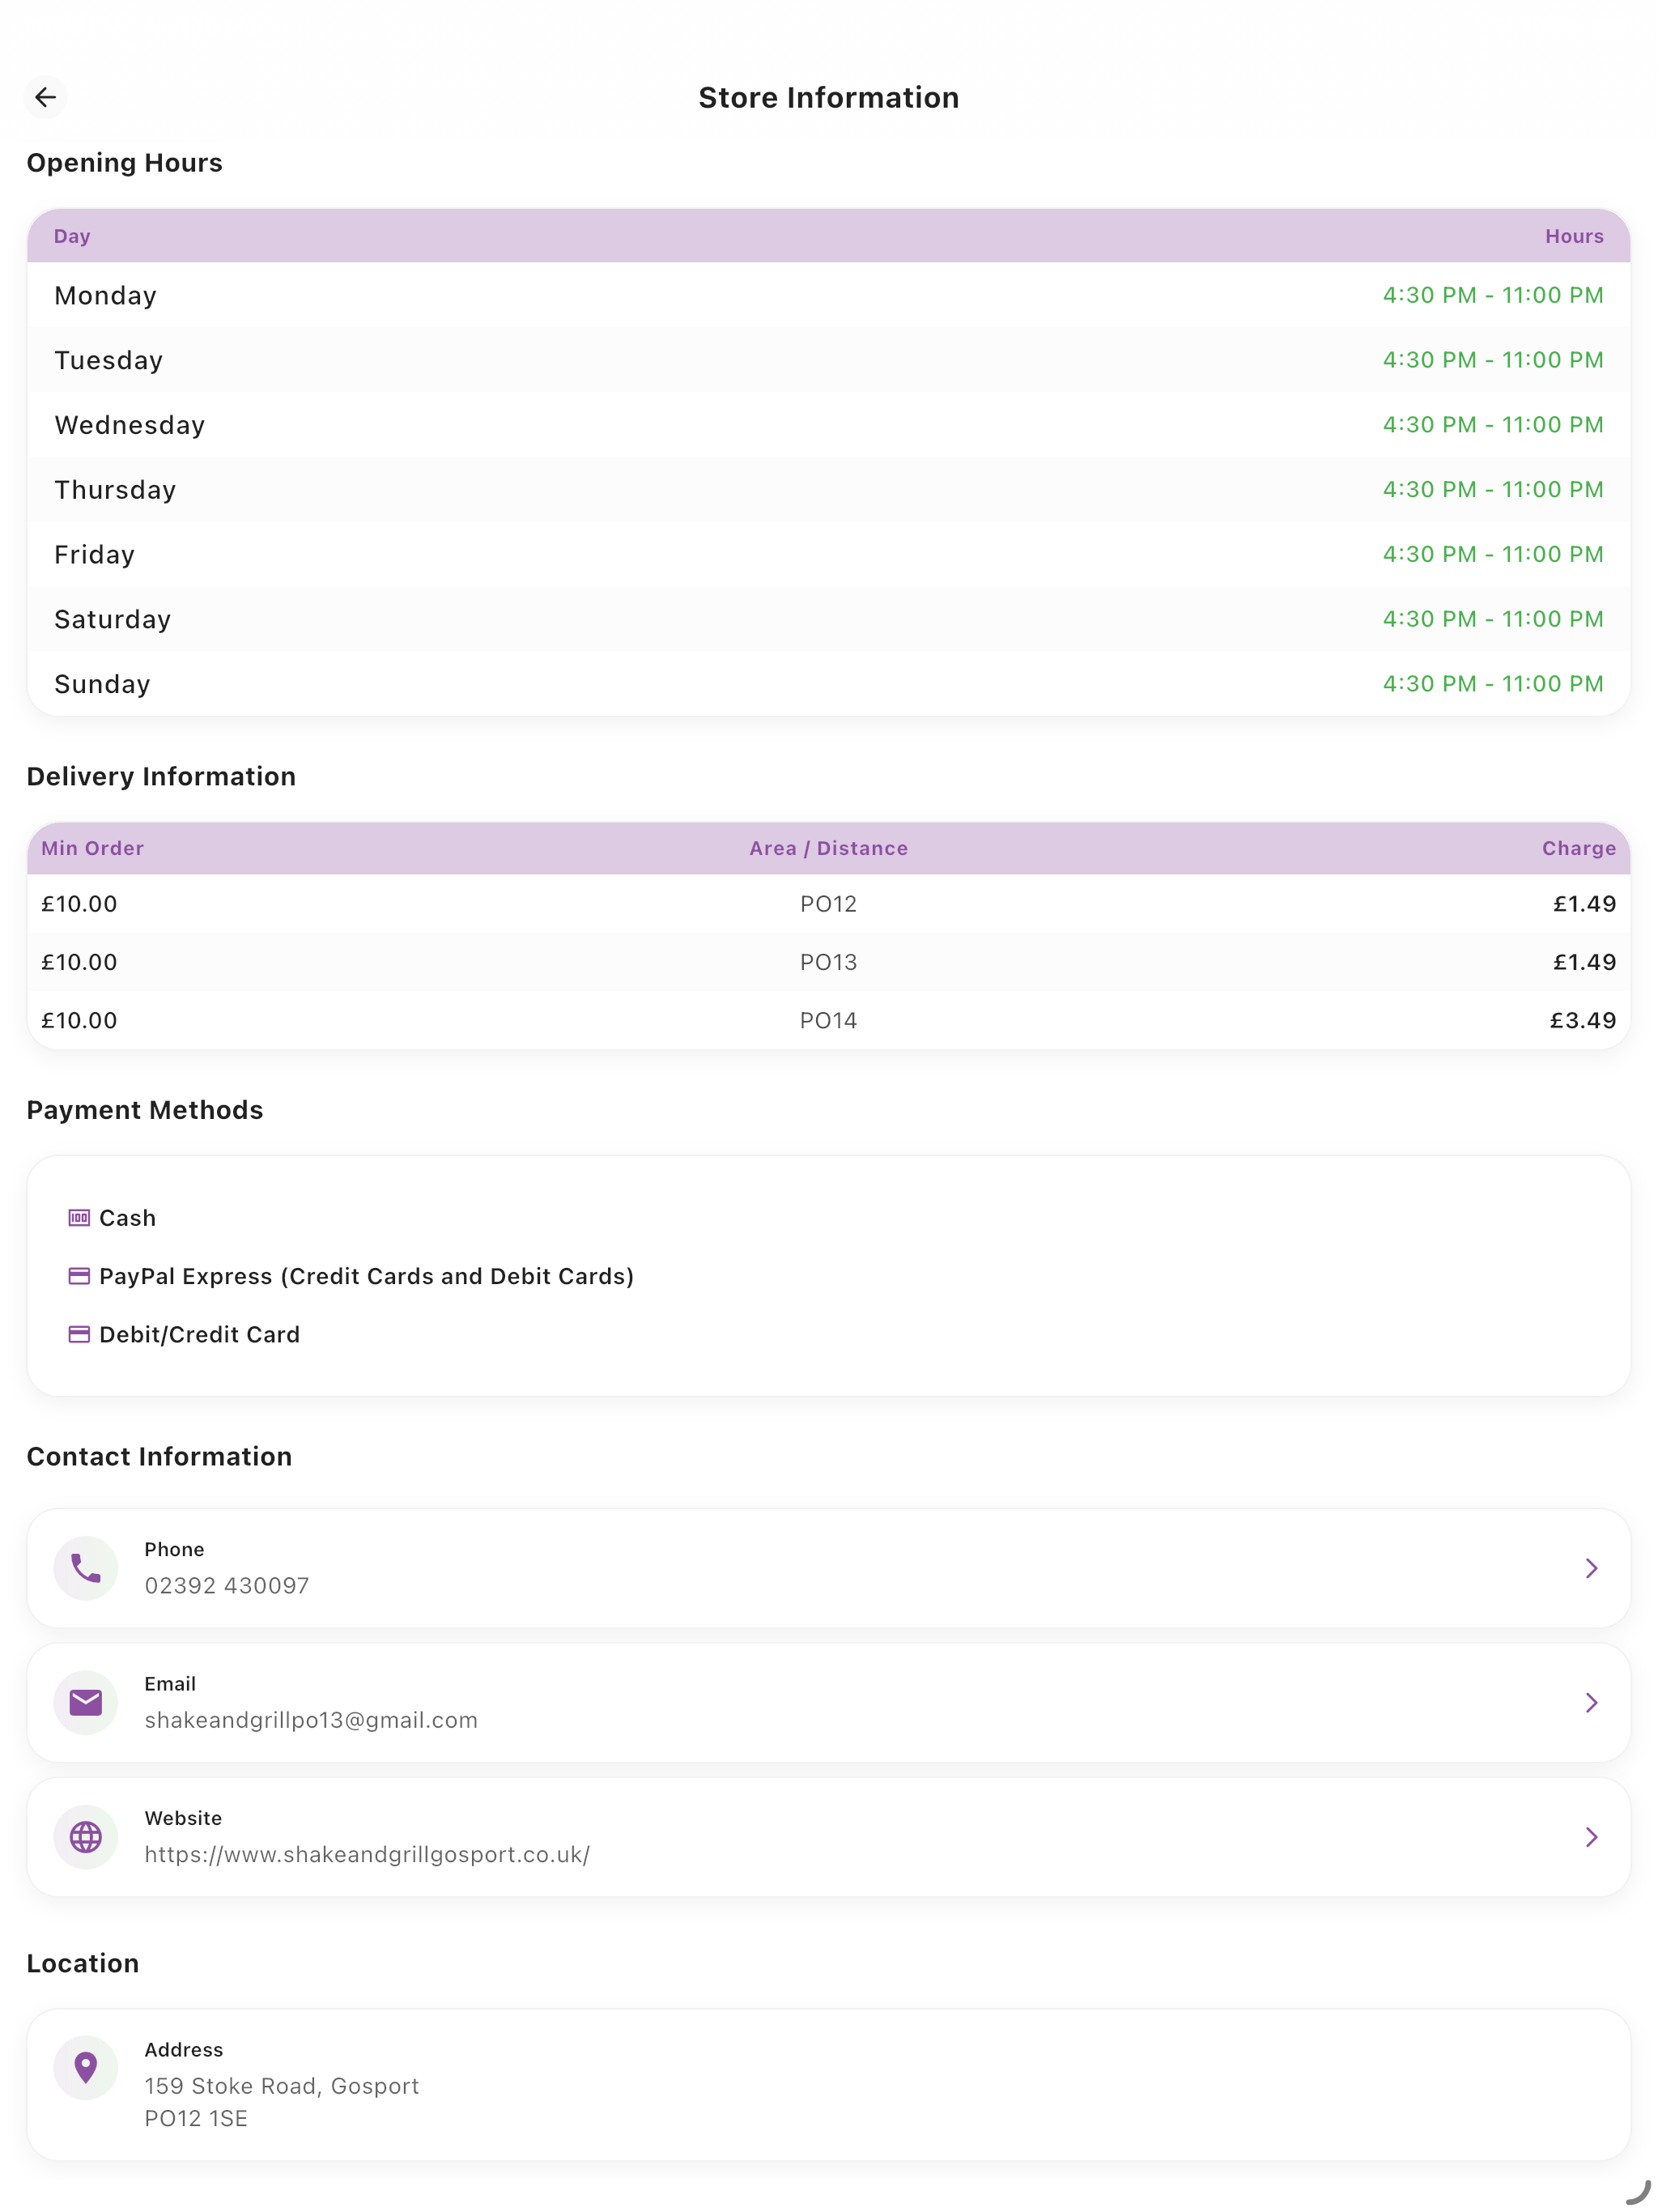Click the Delivery Information heading
Screen dimensions: 1658x2212
pyautogui.click(x=161, y=777)
